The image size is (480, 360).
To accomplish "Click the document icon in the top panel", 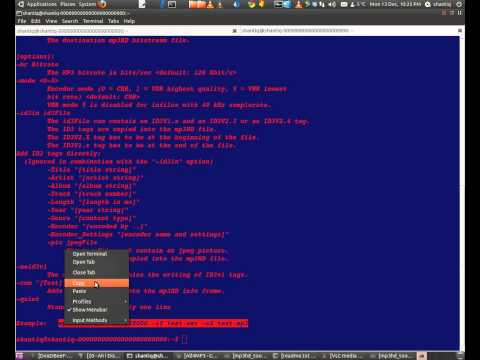I will [142, 4].
